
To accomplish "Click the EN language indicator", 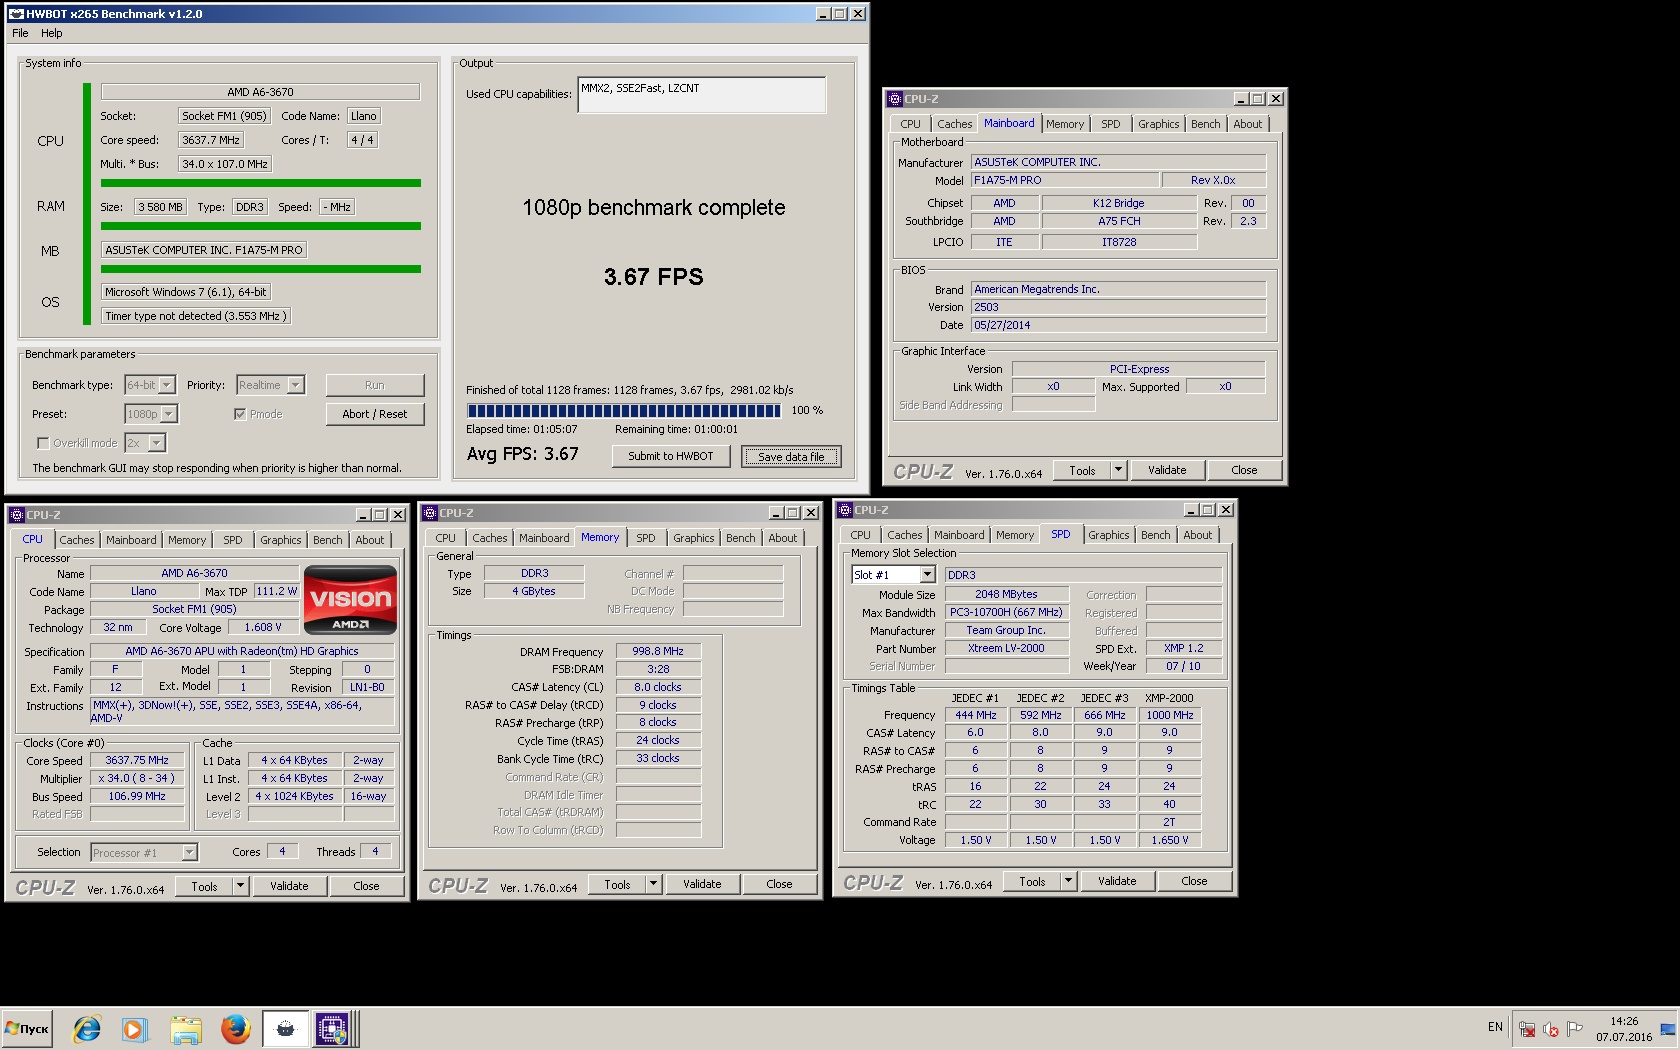I will [1495, 1027].
